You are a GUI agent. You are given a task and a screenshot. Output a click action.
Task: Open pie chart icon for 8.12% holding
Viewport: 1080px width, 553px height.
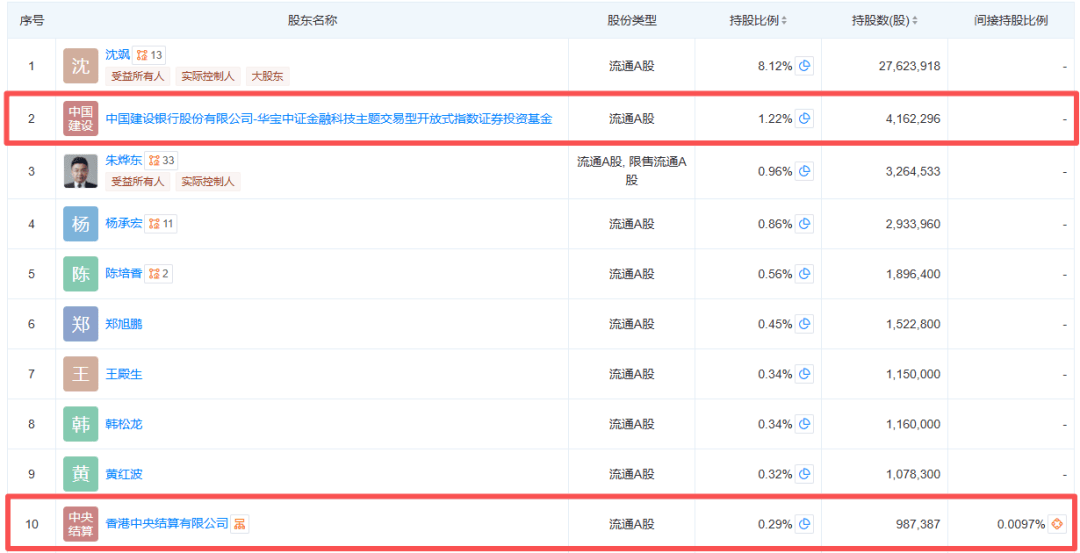point(804,66)
